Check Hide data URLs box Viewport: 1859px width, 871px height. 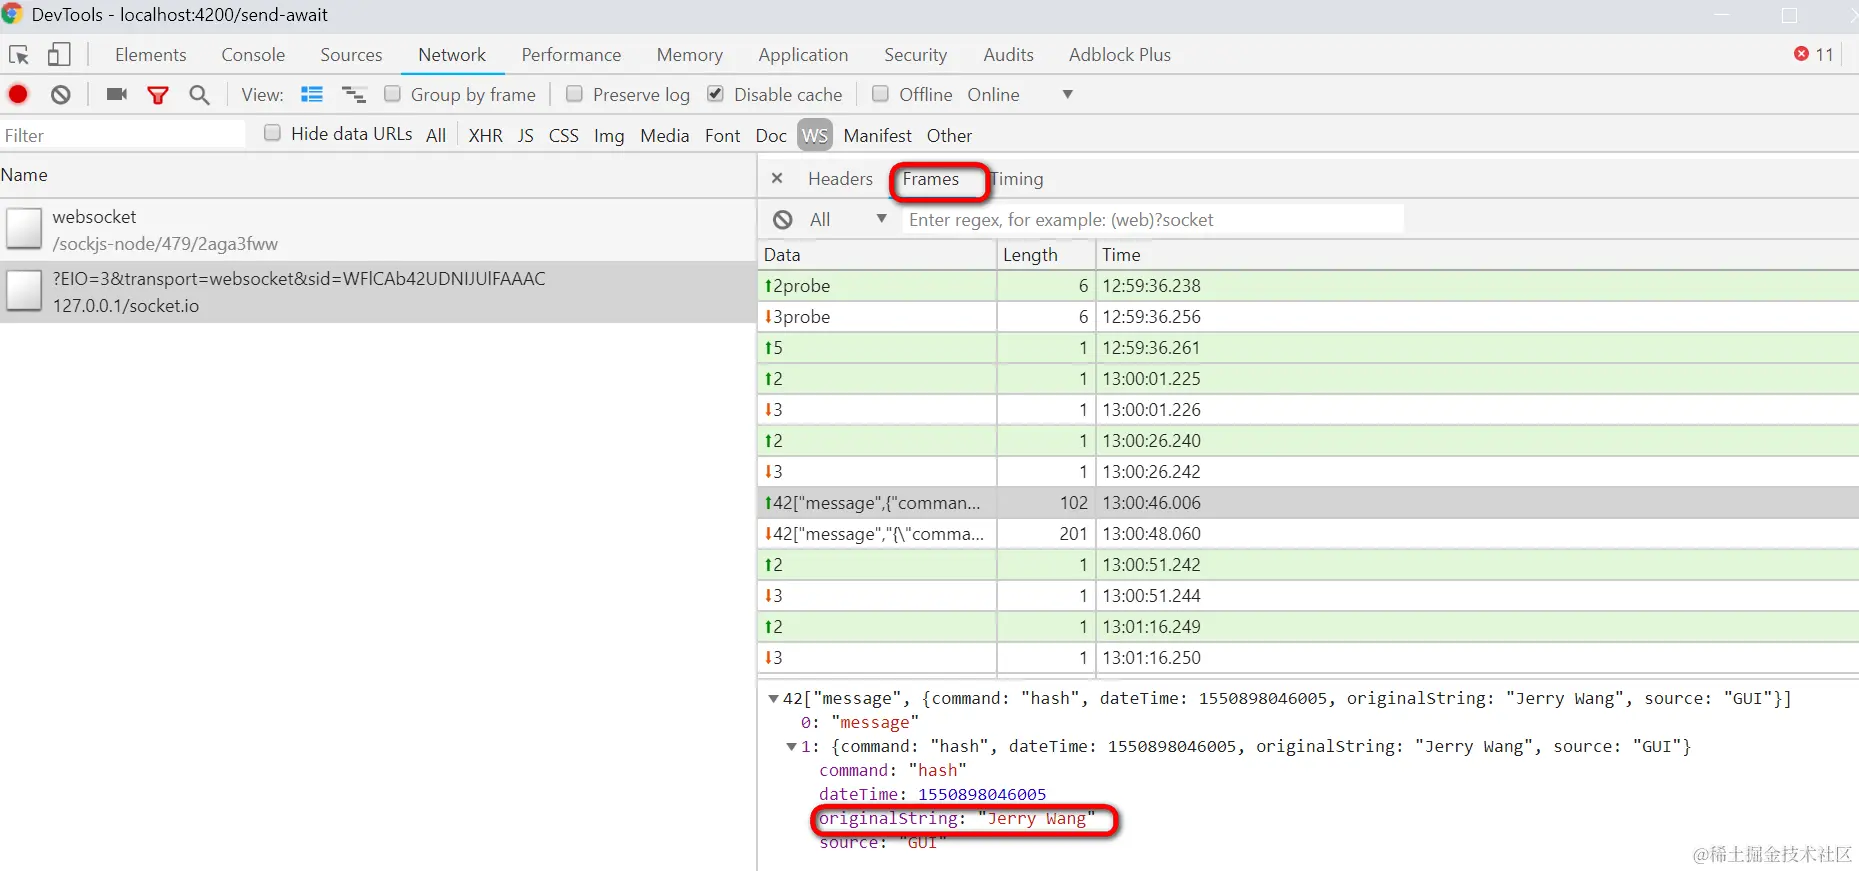[x=272, y=133]
